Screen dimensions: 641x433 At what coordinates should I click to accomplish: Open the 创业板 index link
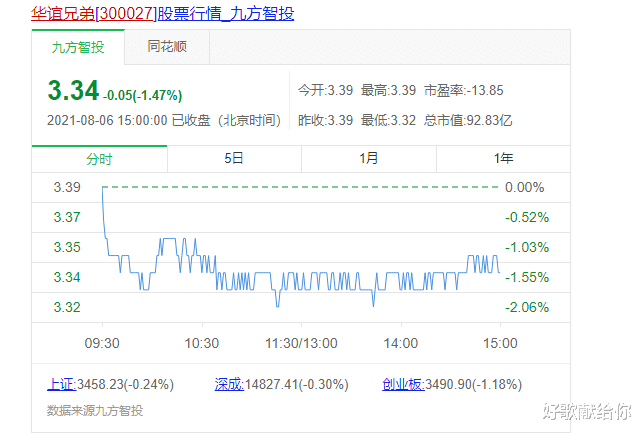(403, 384)
